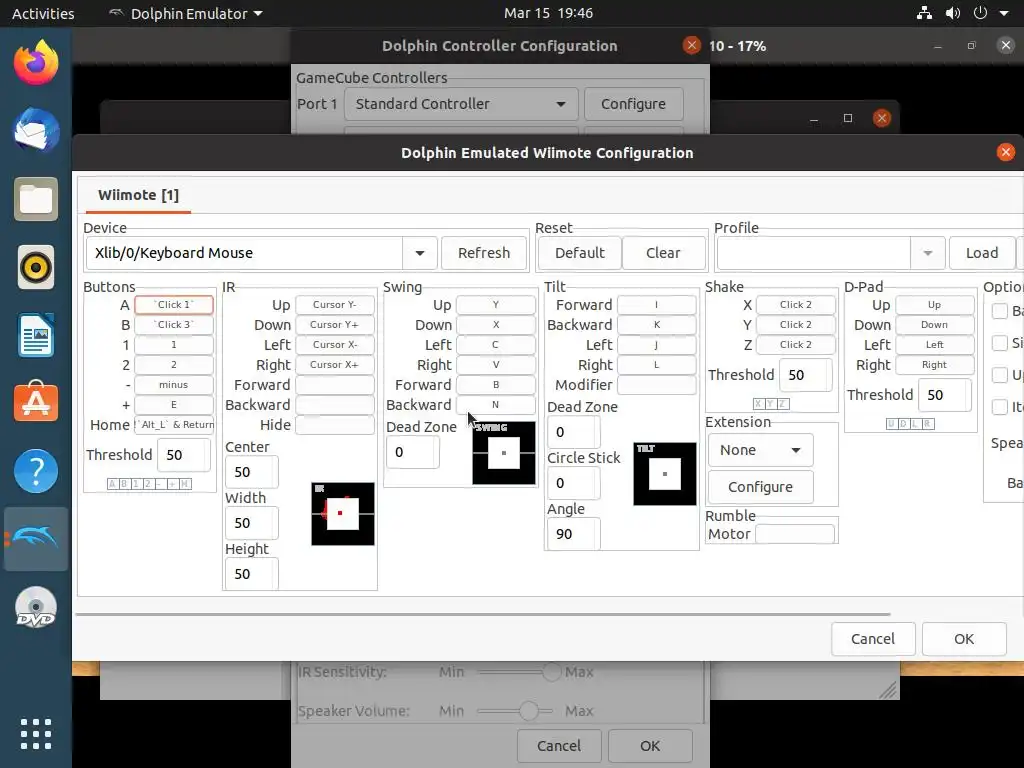Close Dolphin Controller Configuration window

click(x=692, y=45)
